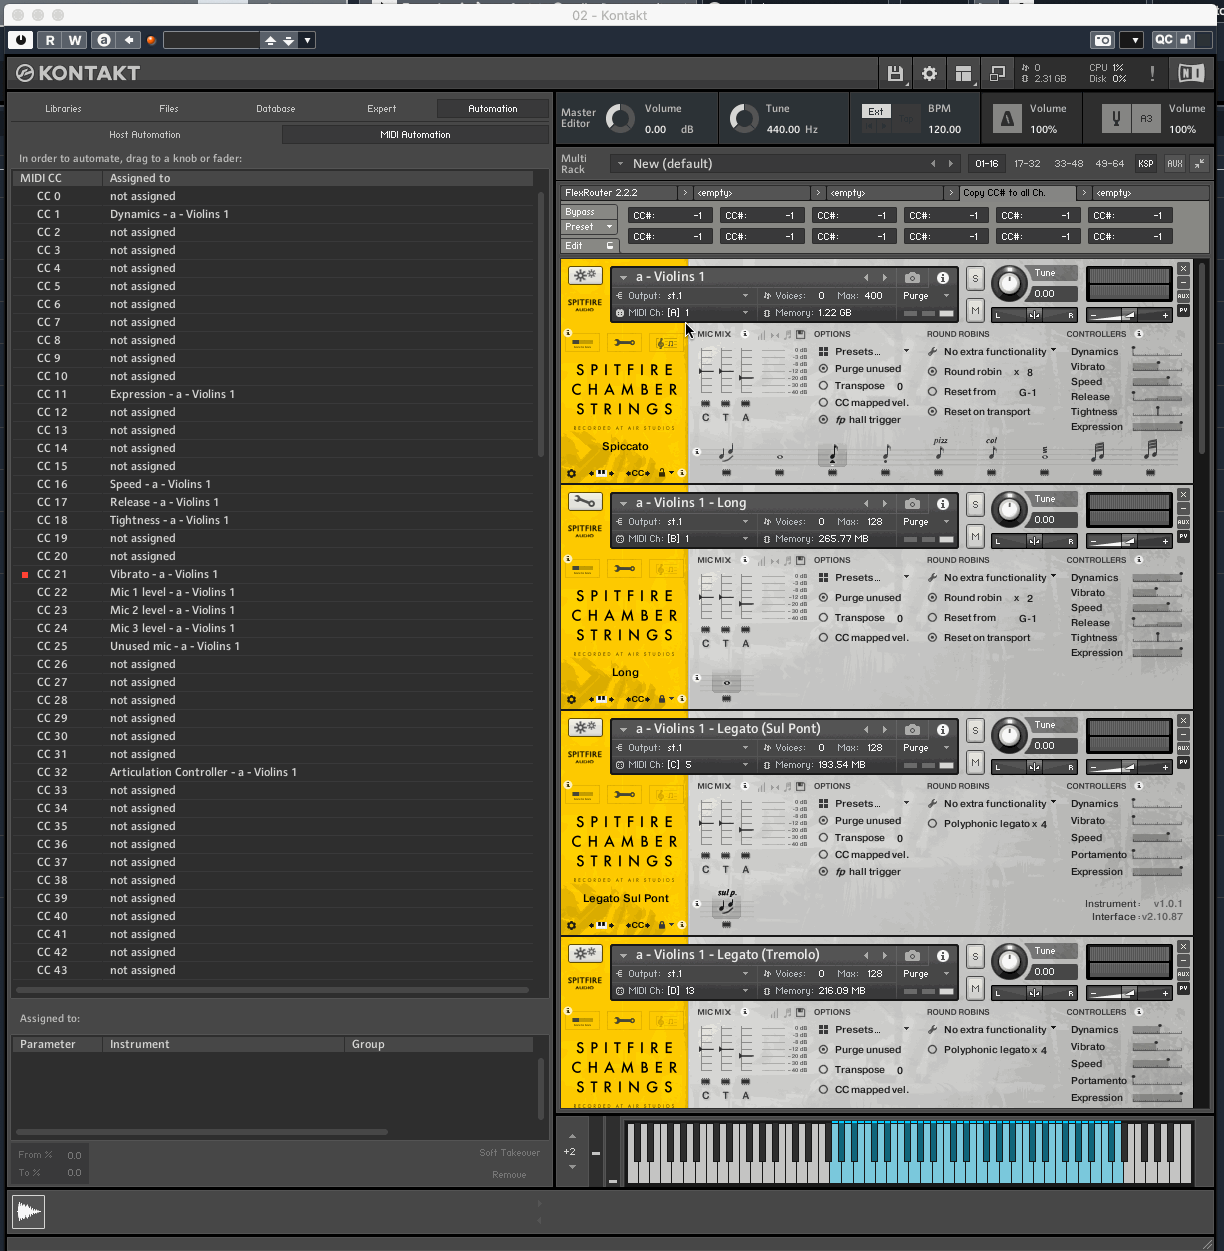Mute the Violins 1 - Long instrument
This screenshot has width=1224, height=1251.
click(975, 536)
